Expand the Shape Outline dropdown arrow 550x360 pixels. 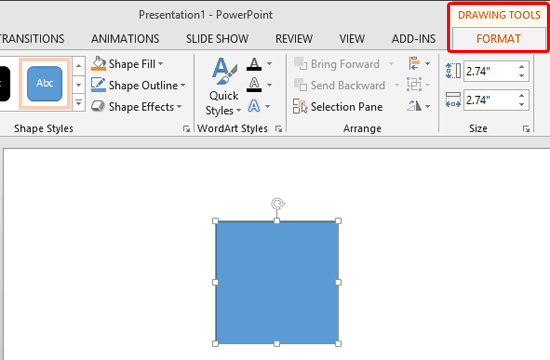coord(183,85)
